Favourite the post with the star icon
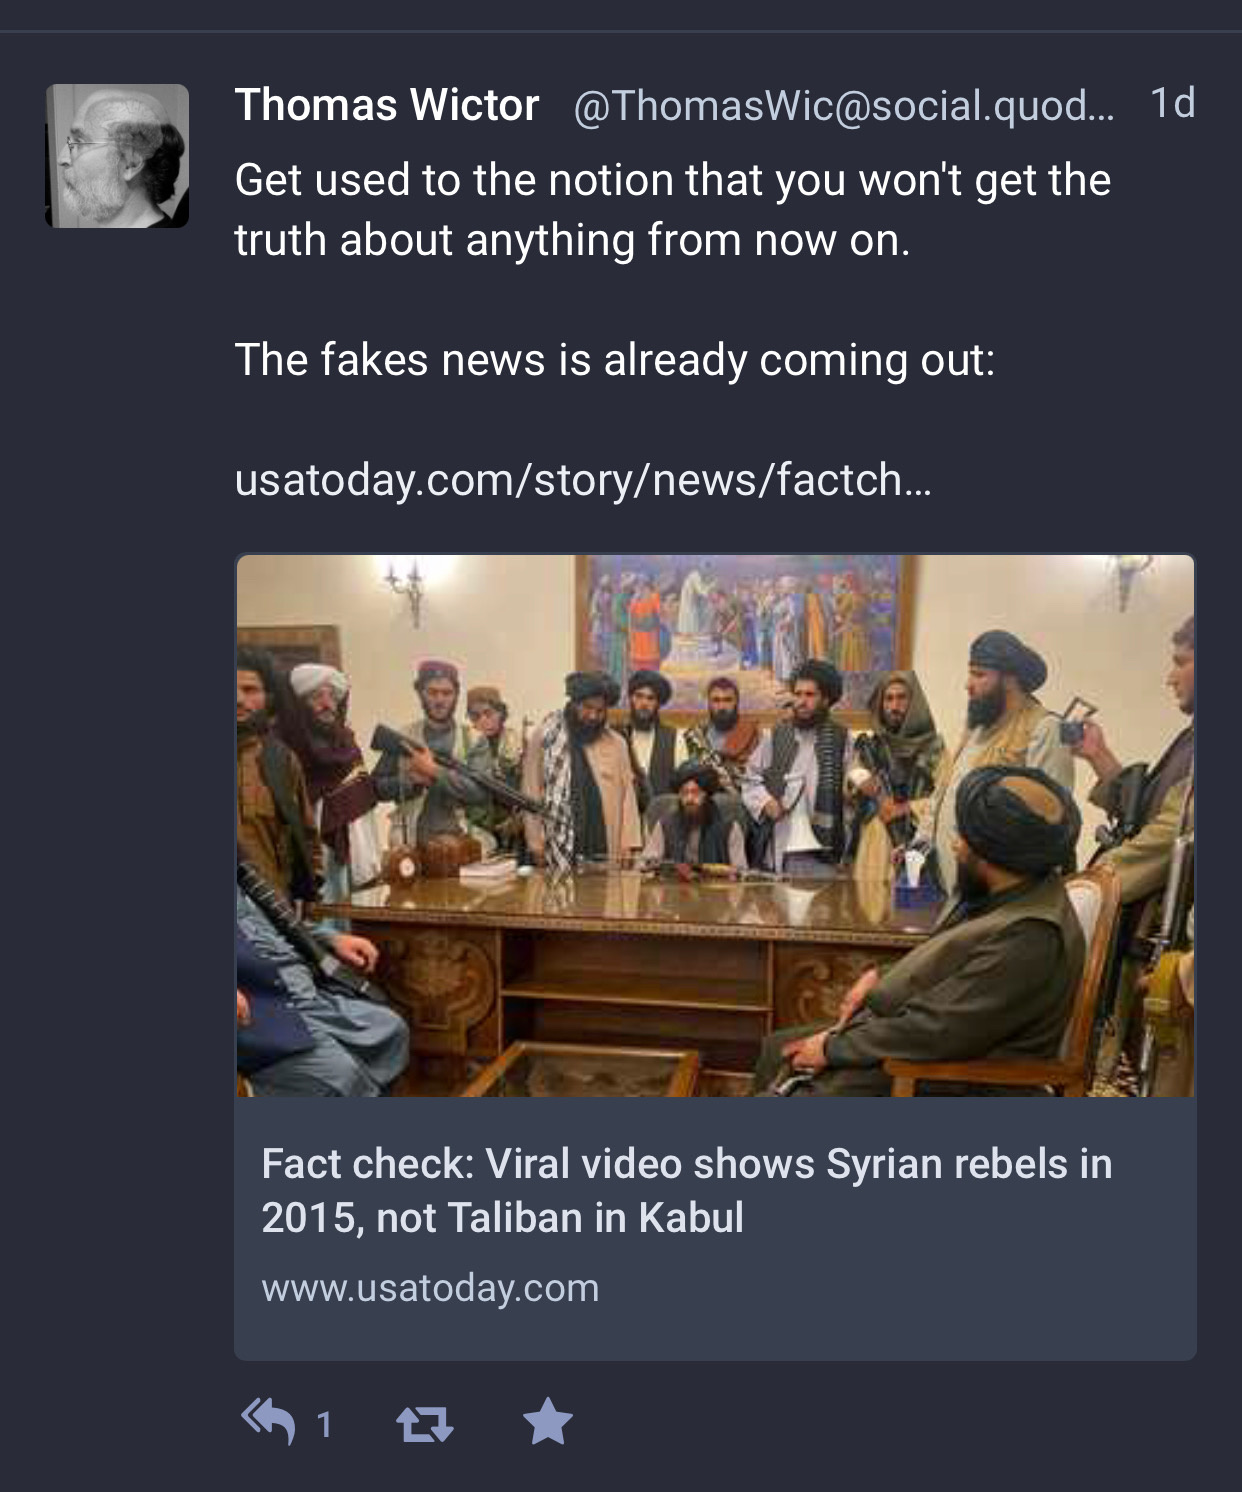Image resolution: width=1242 pixels, height=1492 pixels. (x=548, y=1421)
